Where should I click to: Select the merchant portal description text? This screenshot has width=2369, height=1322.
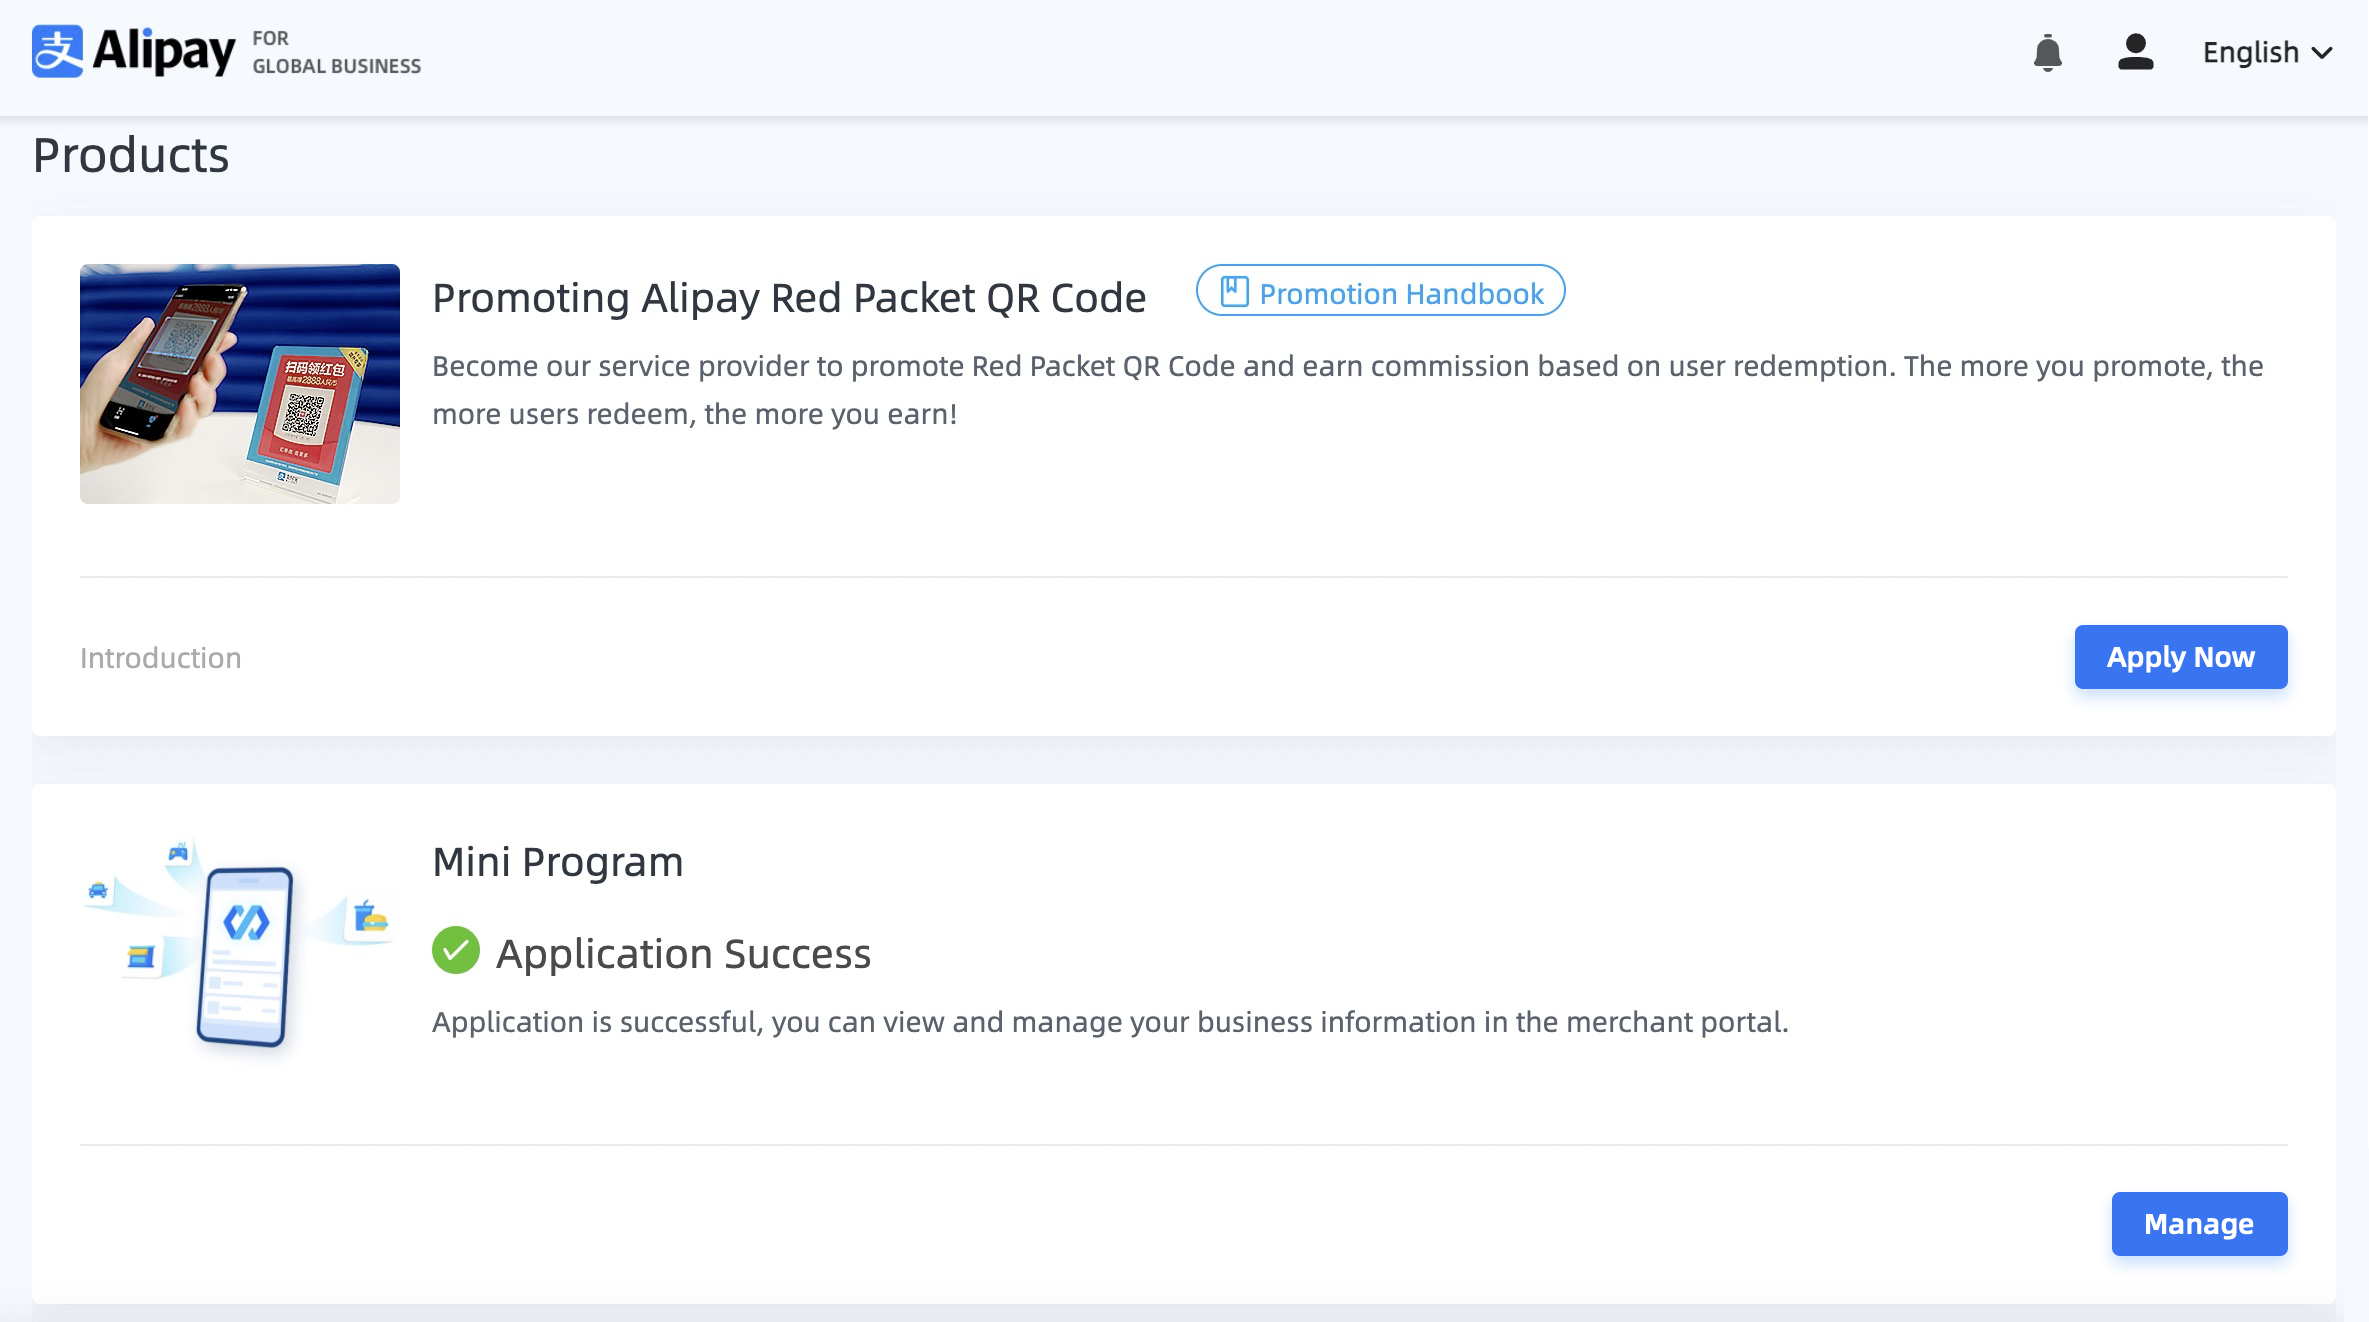[1110, 1022]
